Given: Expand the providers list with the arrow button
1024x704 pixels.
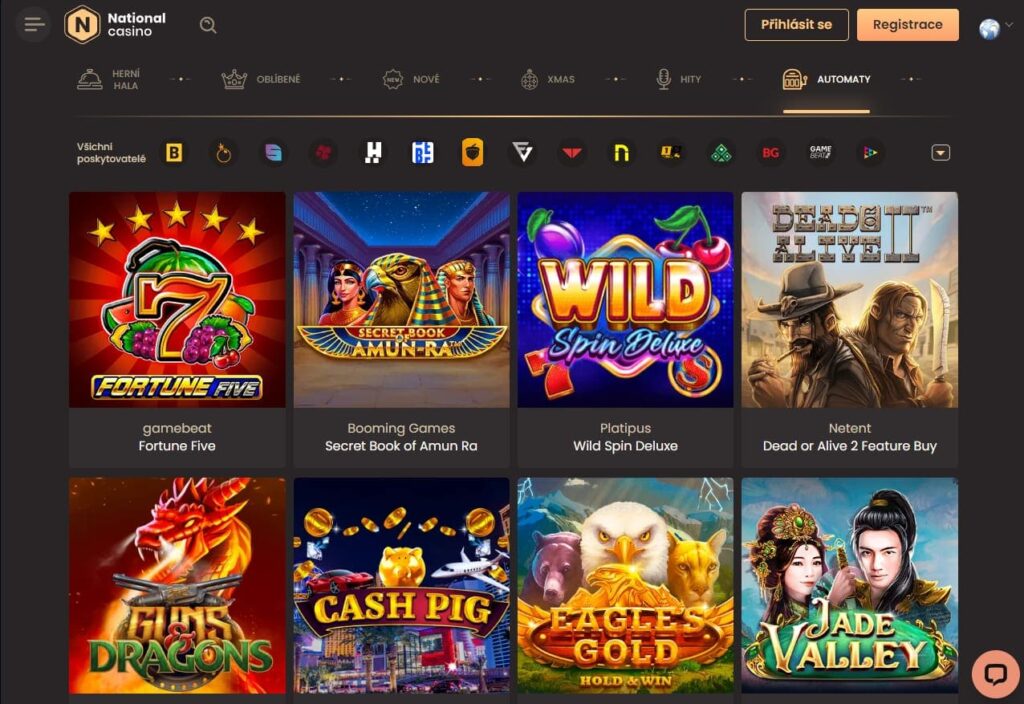Looking at the screenshot, I should pos(940,152).
